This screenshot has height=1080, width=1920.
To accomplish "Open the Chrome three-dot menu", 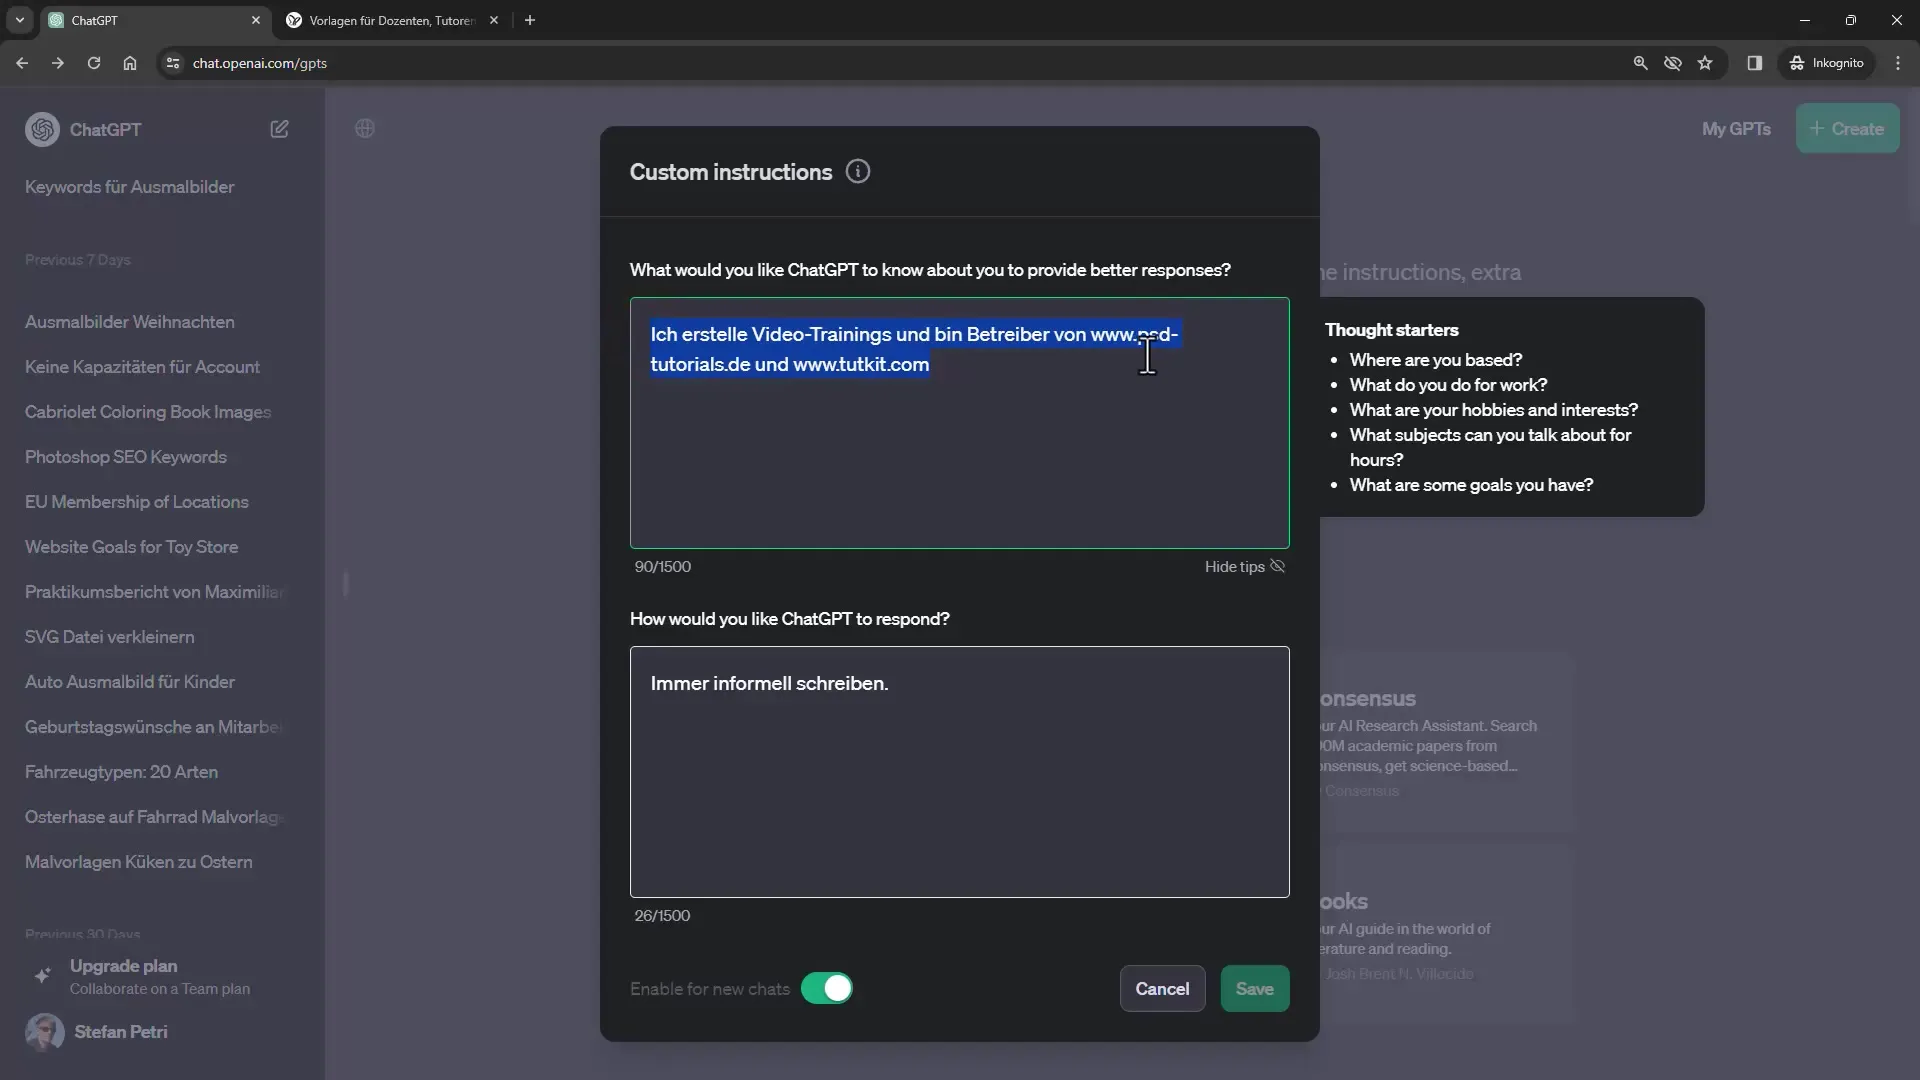I will pyautogui.click(x=1898, y=63).
